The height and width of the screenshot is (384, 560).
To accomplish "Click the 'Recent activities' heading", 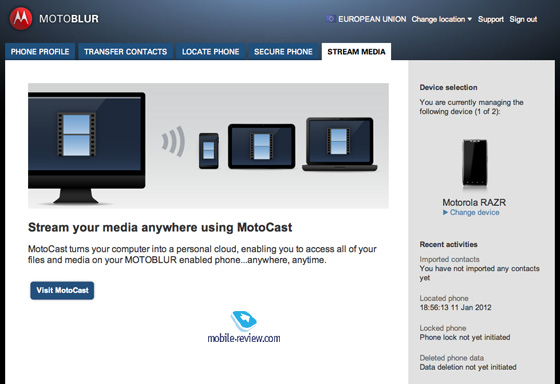I will coord(449,245).
